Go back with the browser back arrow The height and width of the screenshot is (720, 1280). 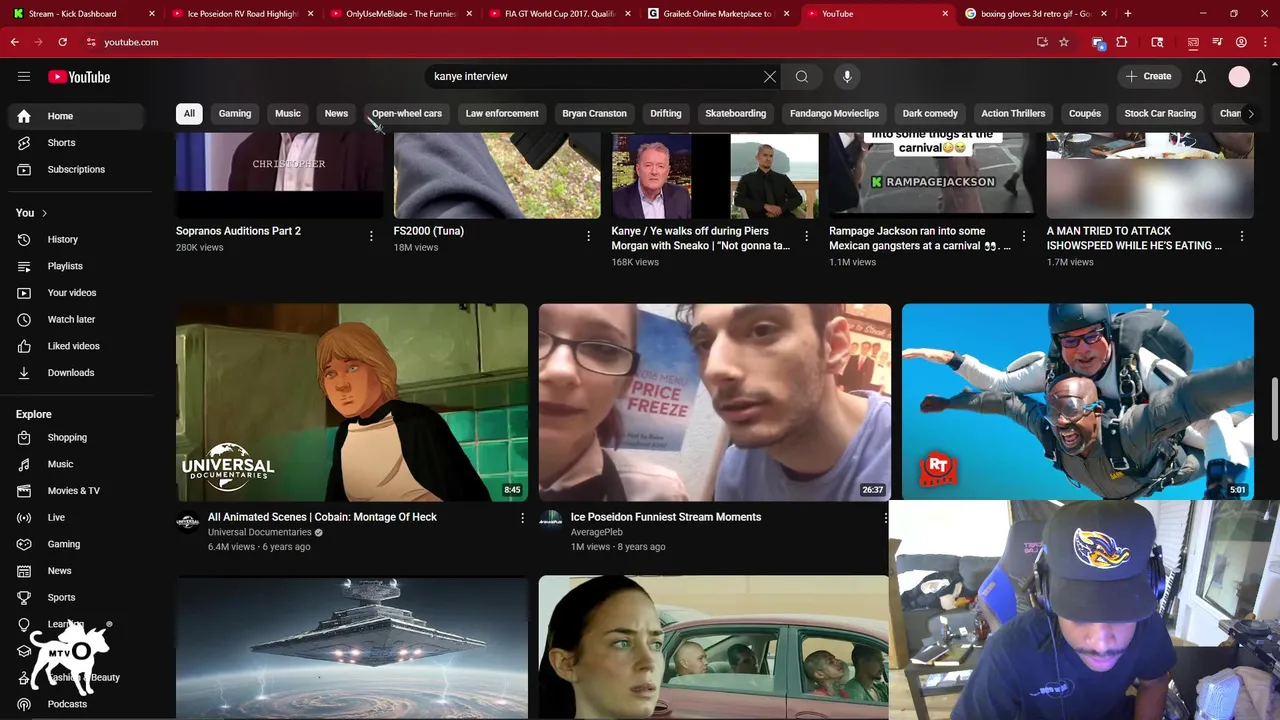[14, 42]
